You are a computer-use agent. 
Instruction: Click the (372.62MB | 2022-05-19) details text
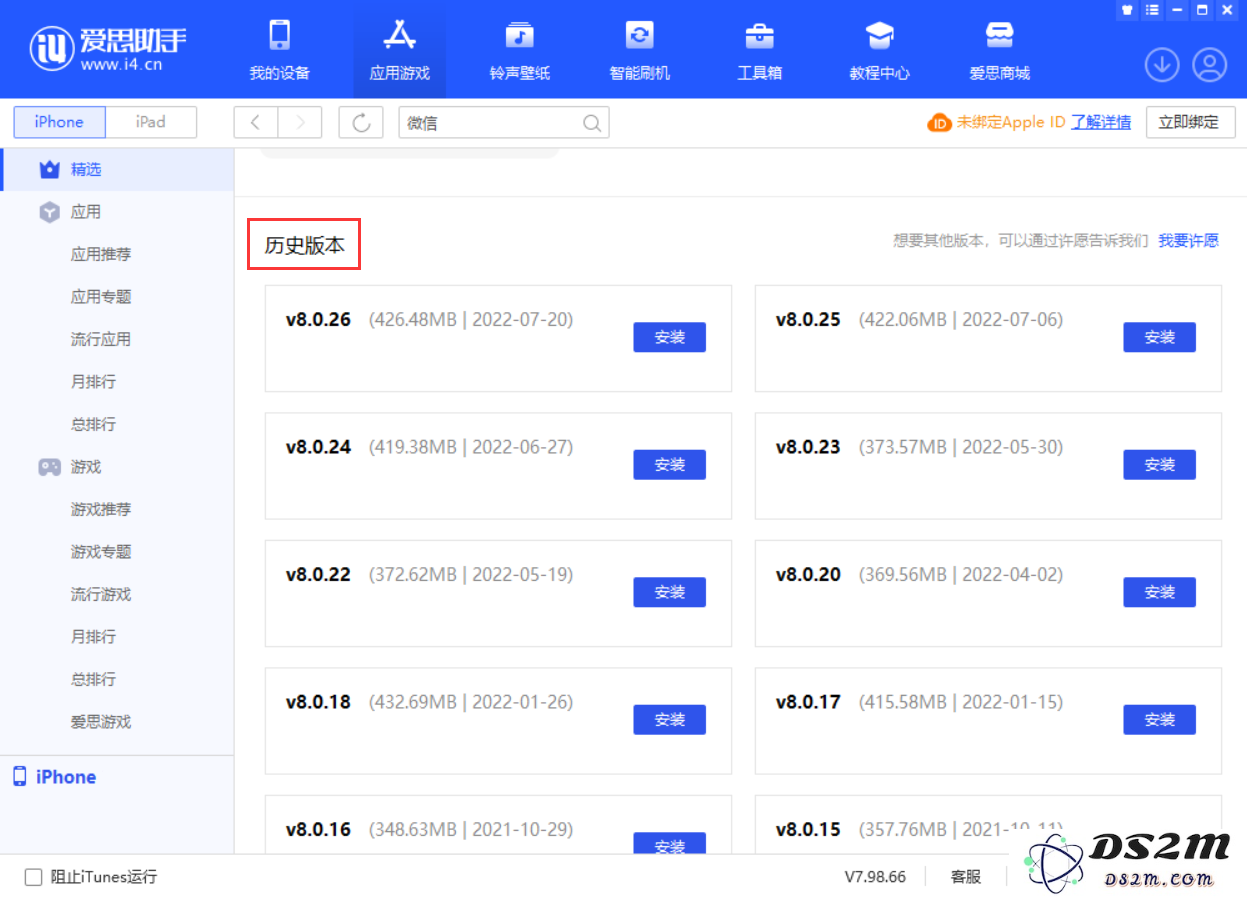coord(471,575)
